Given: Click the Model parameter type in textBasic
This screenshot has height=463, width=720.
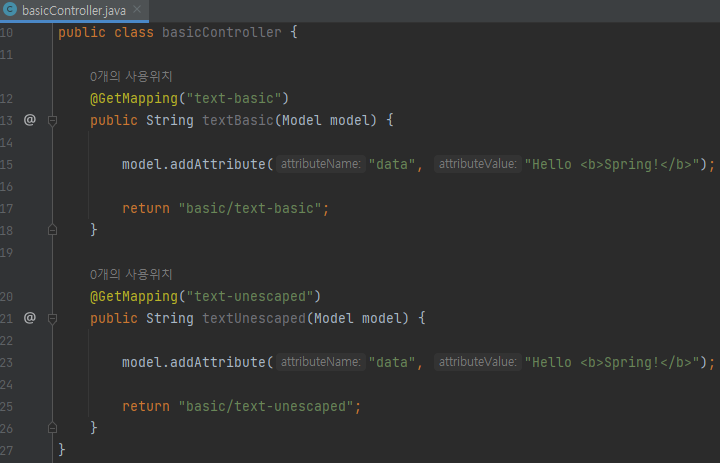Looking at the screenshot, I should point(302,120).
